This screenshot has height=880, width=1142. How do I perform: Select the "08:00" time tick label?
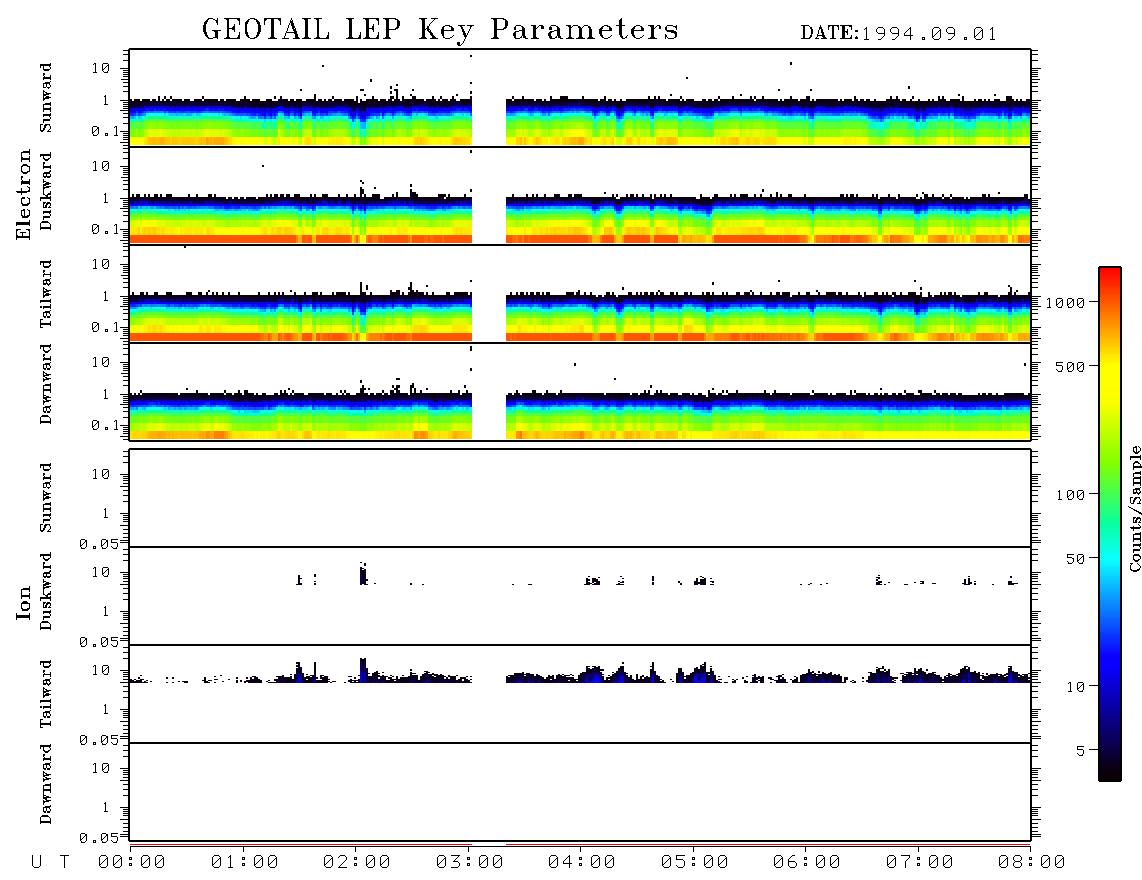click(x=1032, y=862)
